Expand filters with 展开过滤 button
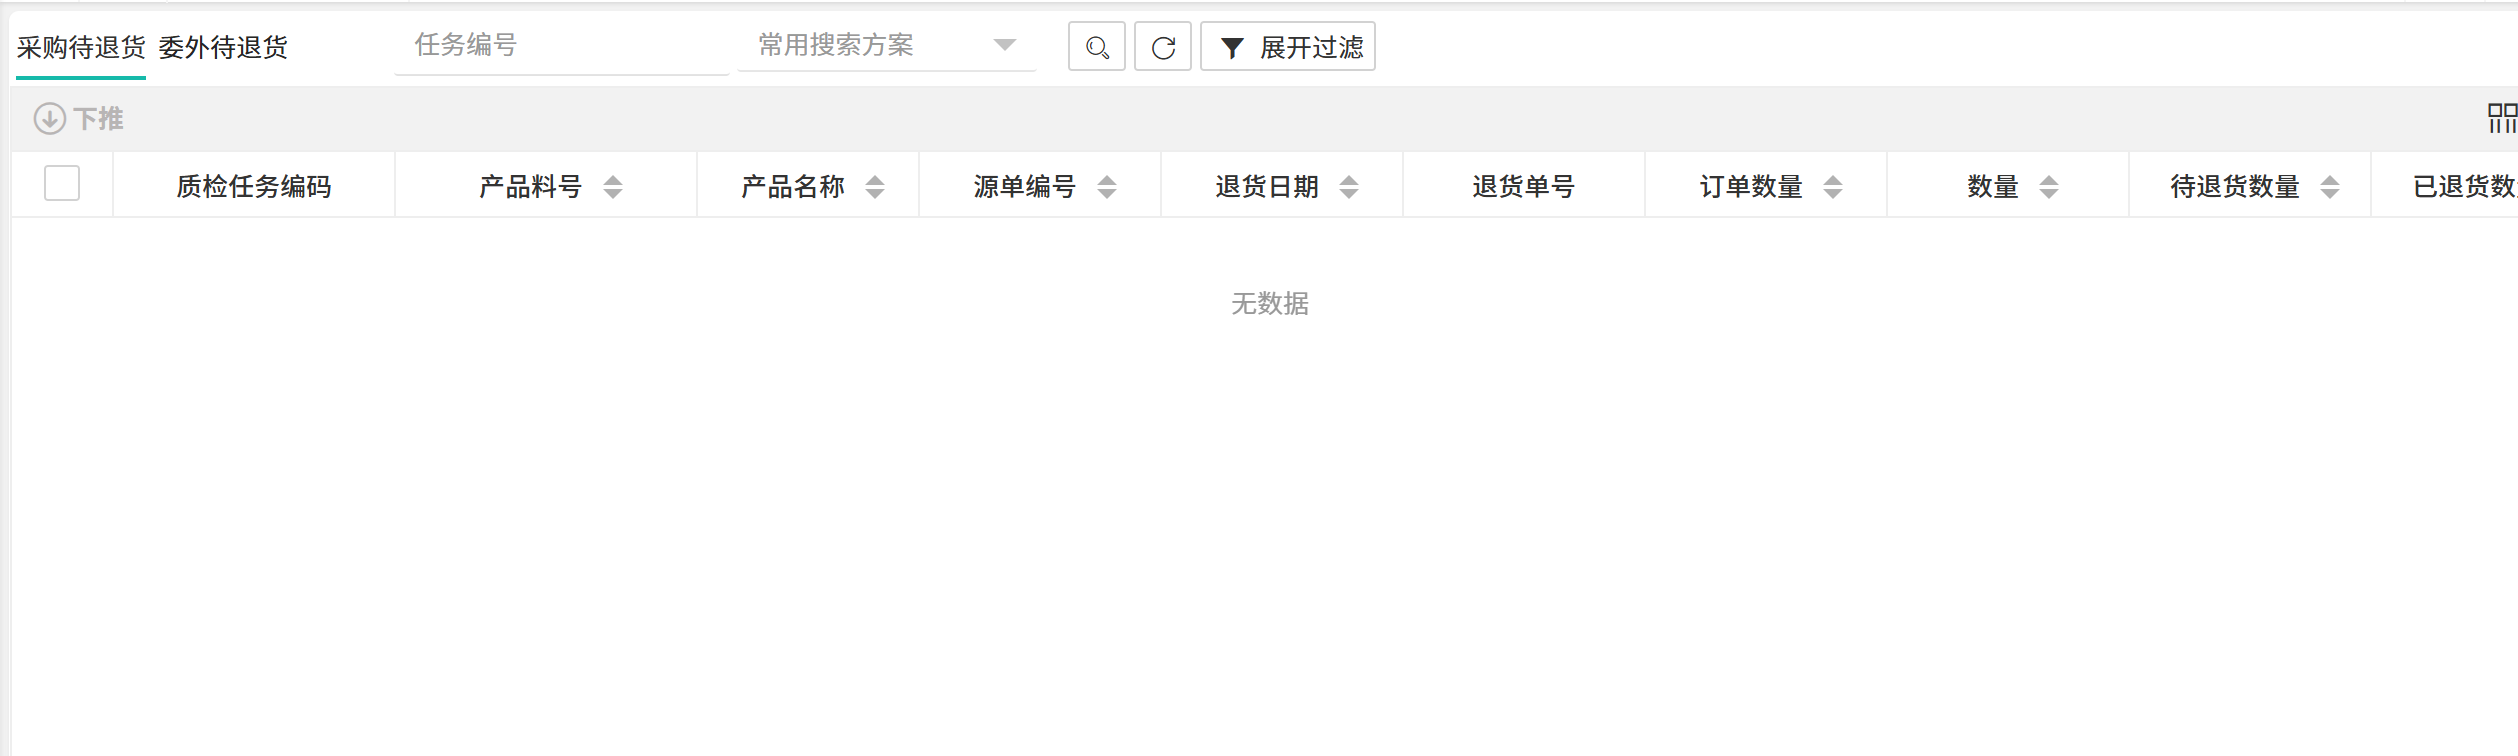The height and width of the screenshot is (756, 2518). point(1287,47)
